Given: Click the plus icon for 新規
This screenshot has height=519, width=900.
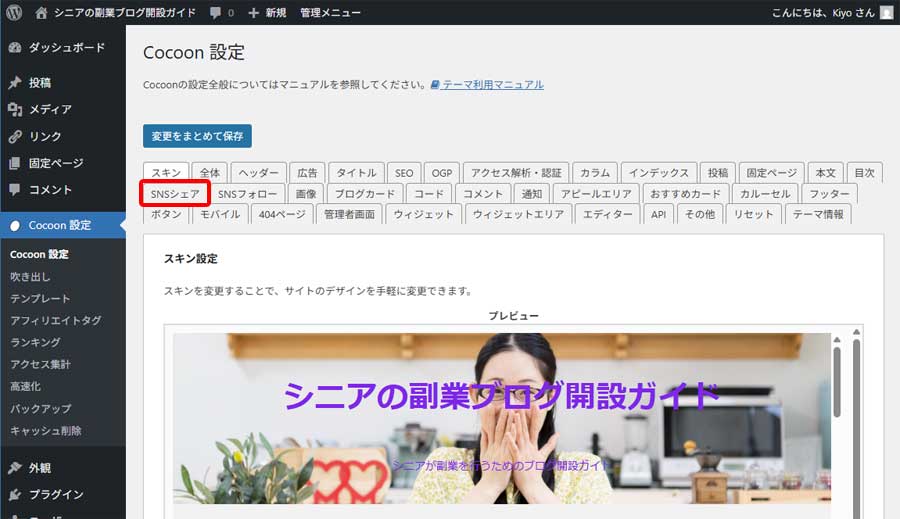Looking at the screenshot, I should click(254, 13).
